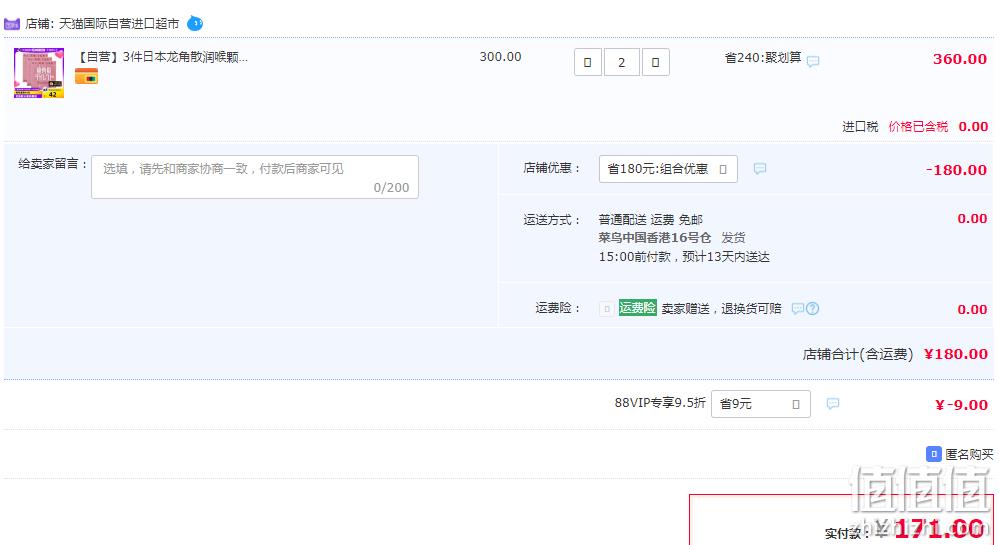Click the 店铺合计(含运费) ¥180.00 text
This screenshot has width=999, height=545.
coord(895,354)
